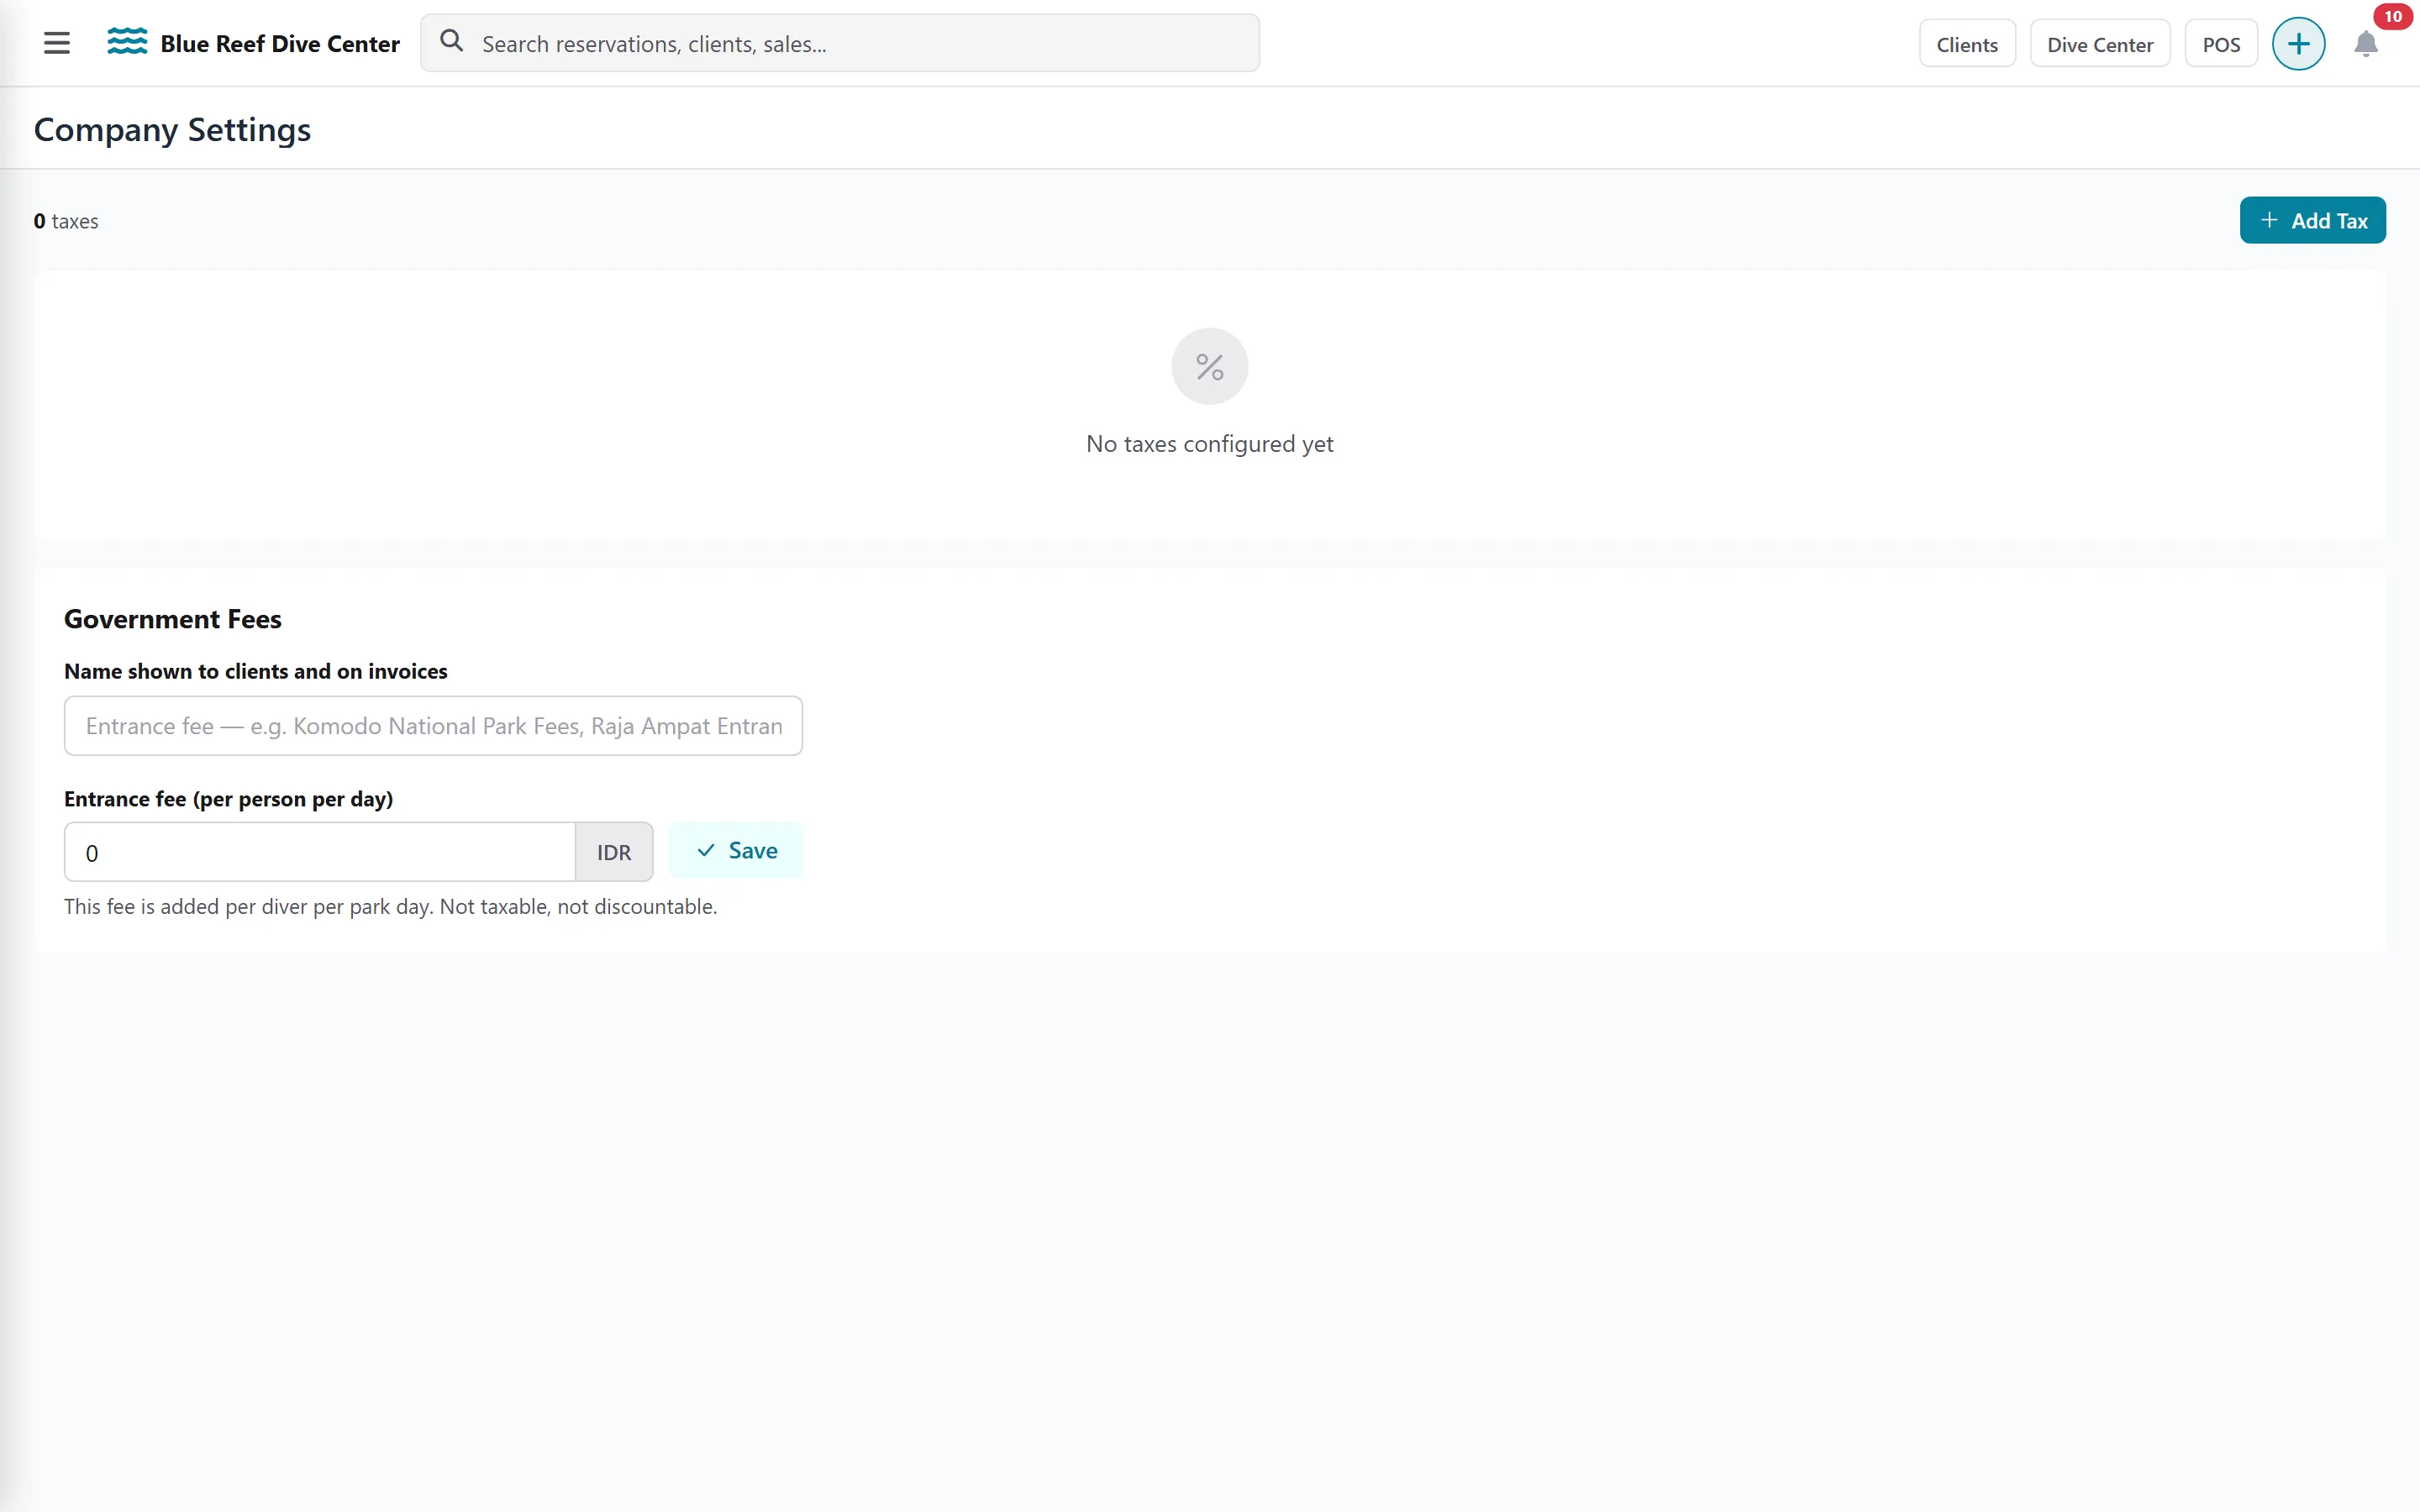Open the Clients page
2420x1512 pixels.
[x=1966, y=44]
